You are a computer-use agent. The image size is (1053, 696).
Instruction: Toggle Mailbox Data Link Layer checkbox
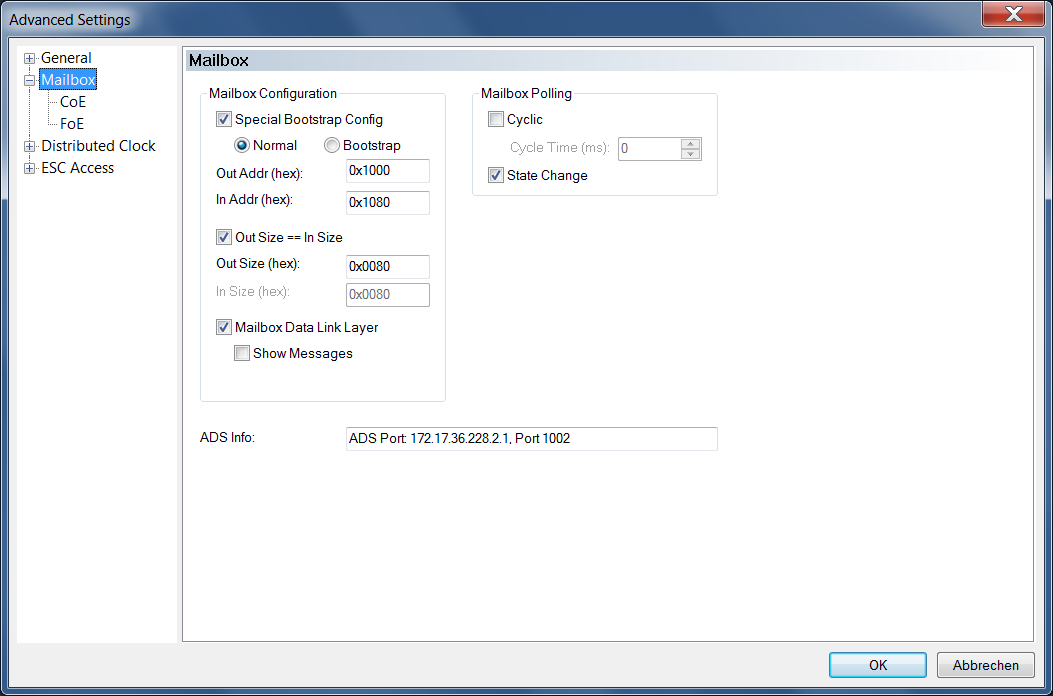pos(224,328)
